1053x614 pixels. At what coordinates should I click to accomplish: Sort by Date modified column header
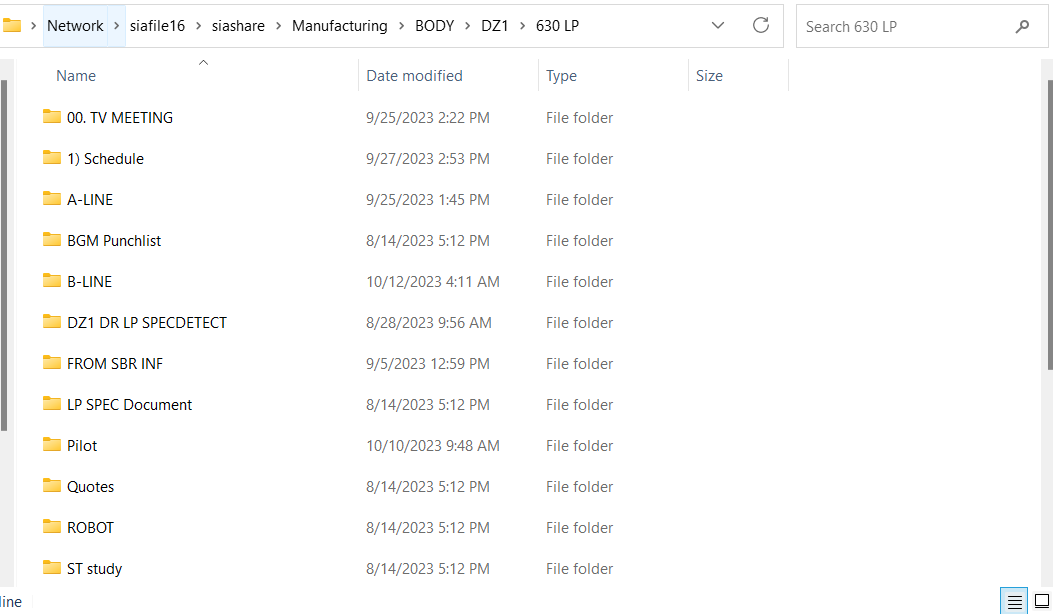tap(414, 76)
